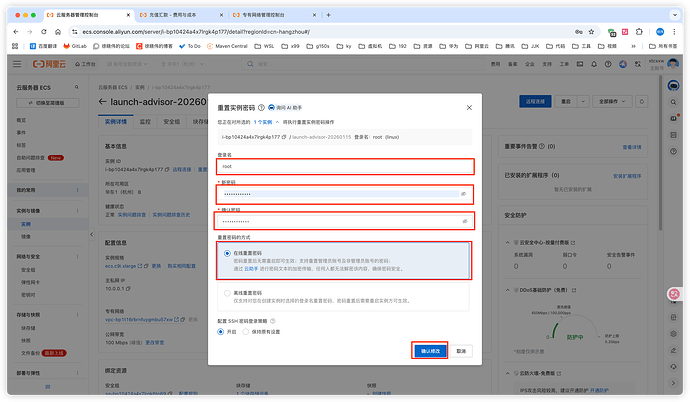Go back with the arrow beside launch-advisor
Viewport: 690px width, 402px height.
(105, 102)
